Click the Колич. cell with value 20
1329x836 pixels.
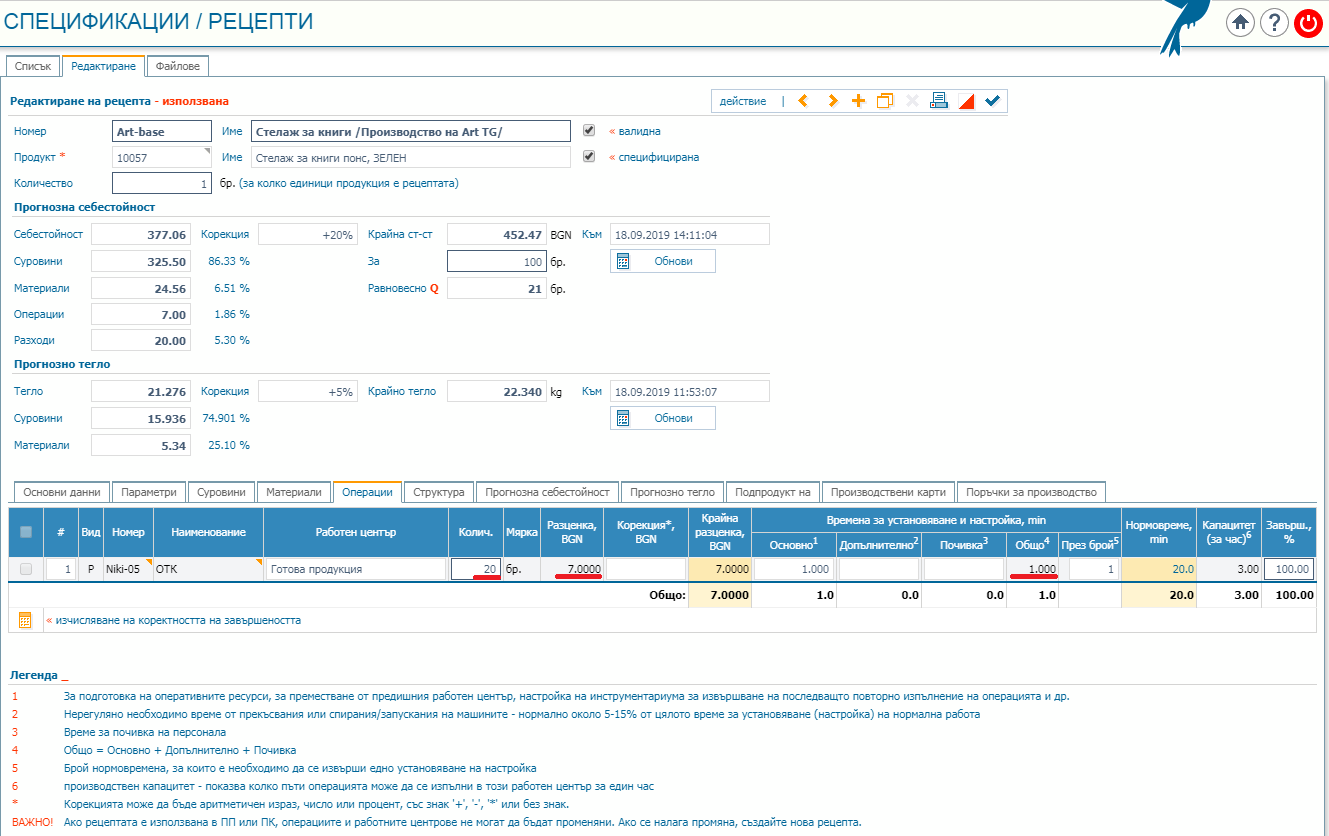(x=476, y=569)
